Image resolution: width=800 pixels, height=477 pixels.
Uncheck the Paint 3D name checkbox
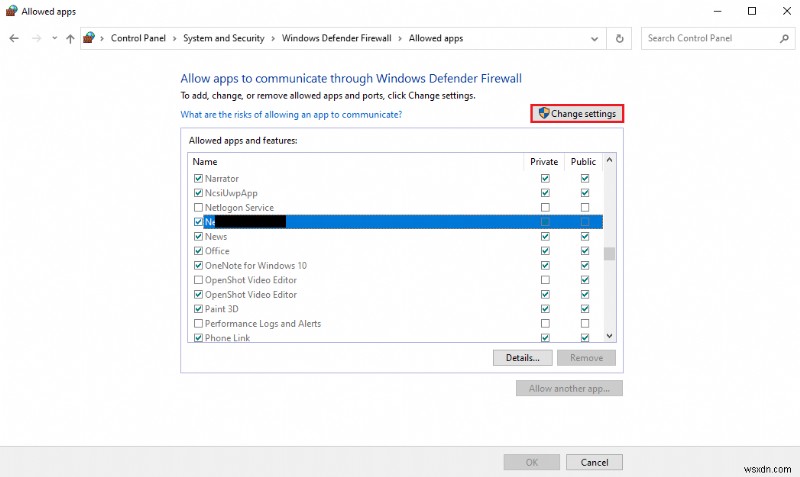(x=198, y=309)
